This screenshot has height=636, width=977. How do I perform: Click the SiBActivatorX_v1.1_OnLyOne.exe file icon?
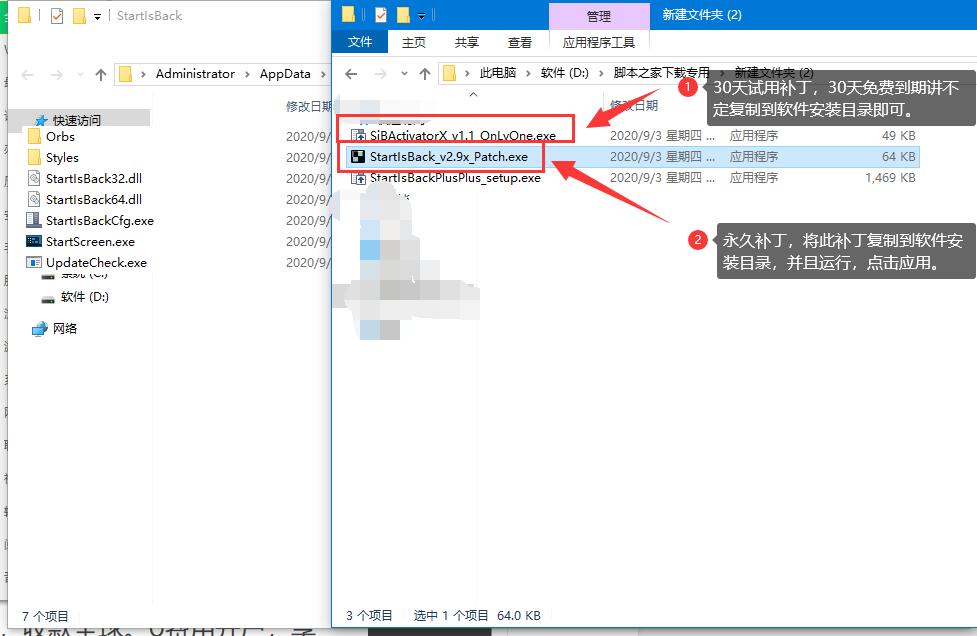[358, 135]
